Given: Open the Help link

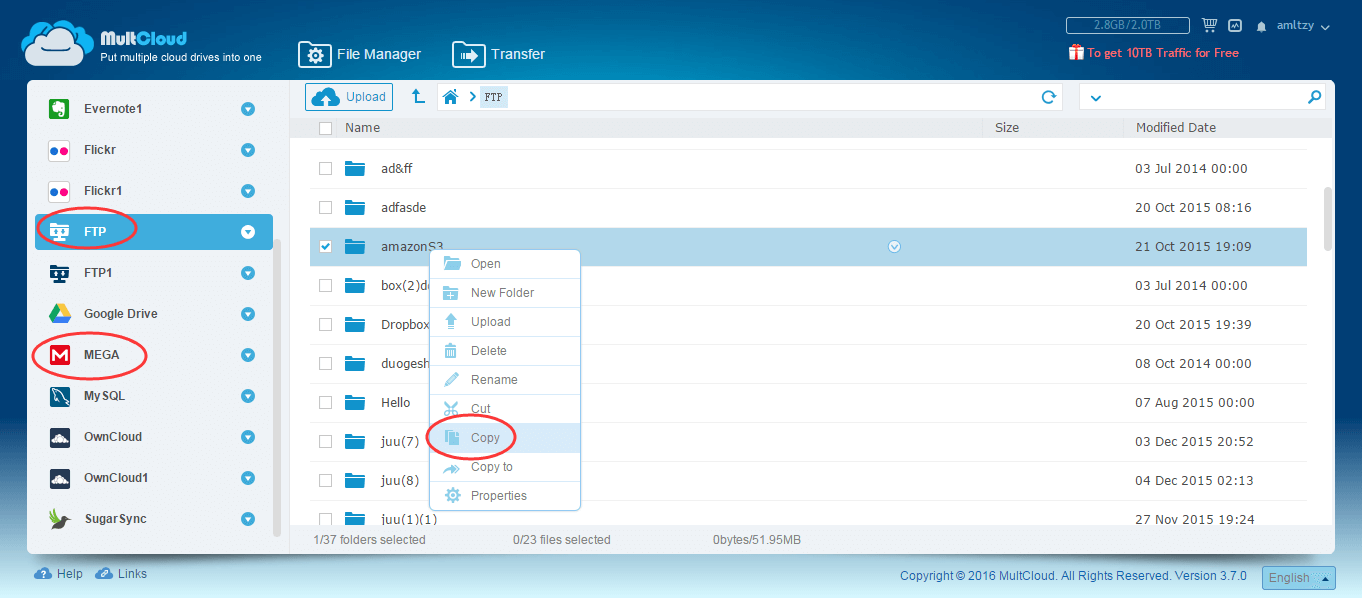Looking at the screenshot, I should 59,574.
